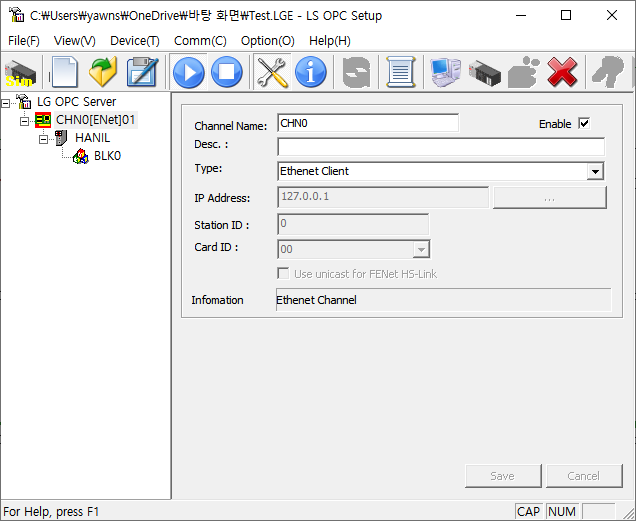
Task: Select CHN0[ENet]01 in the tree
Action: [x=95, y=120]
